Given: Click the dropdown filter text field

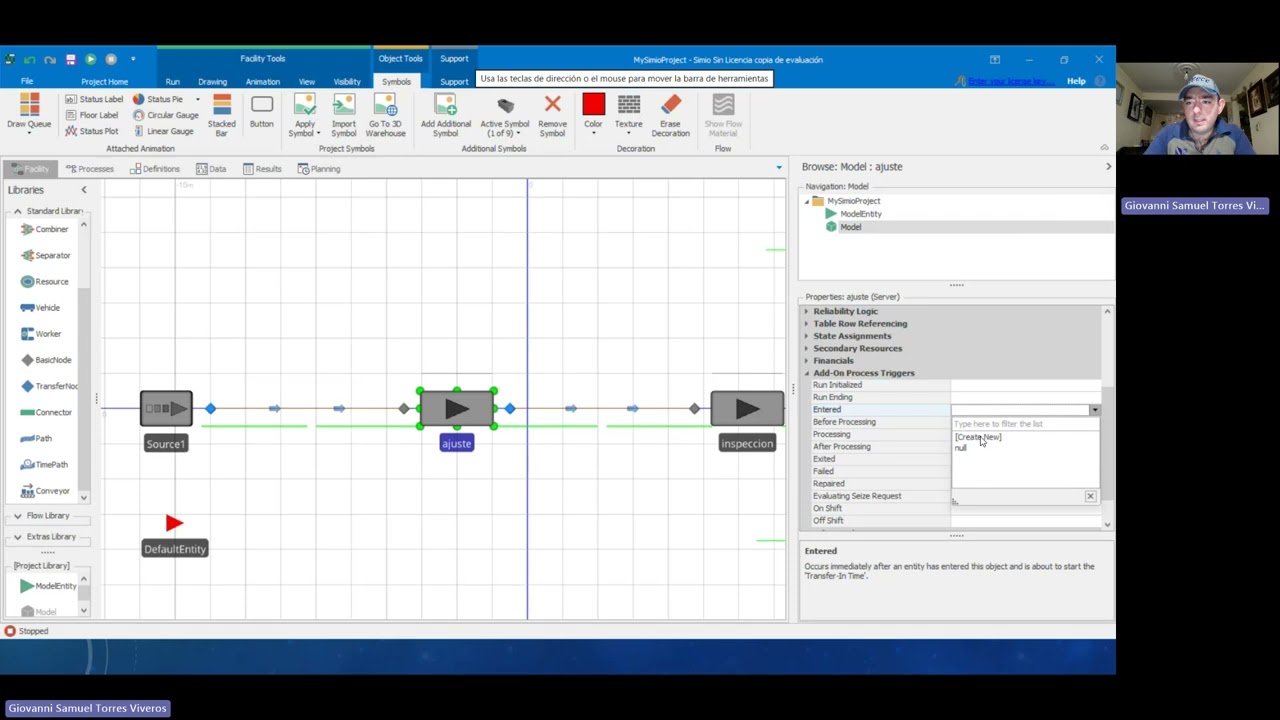Looking at the screenshot, I should (x=1025, y=424).
